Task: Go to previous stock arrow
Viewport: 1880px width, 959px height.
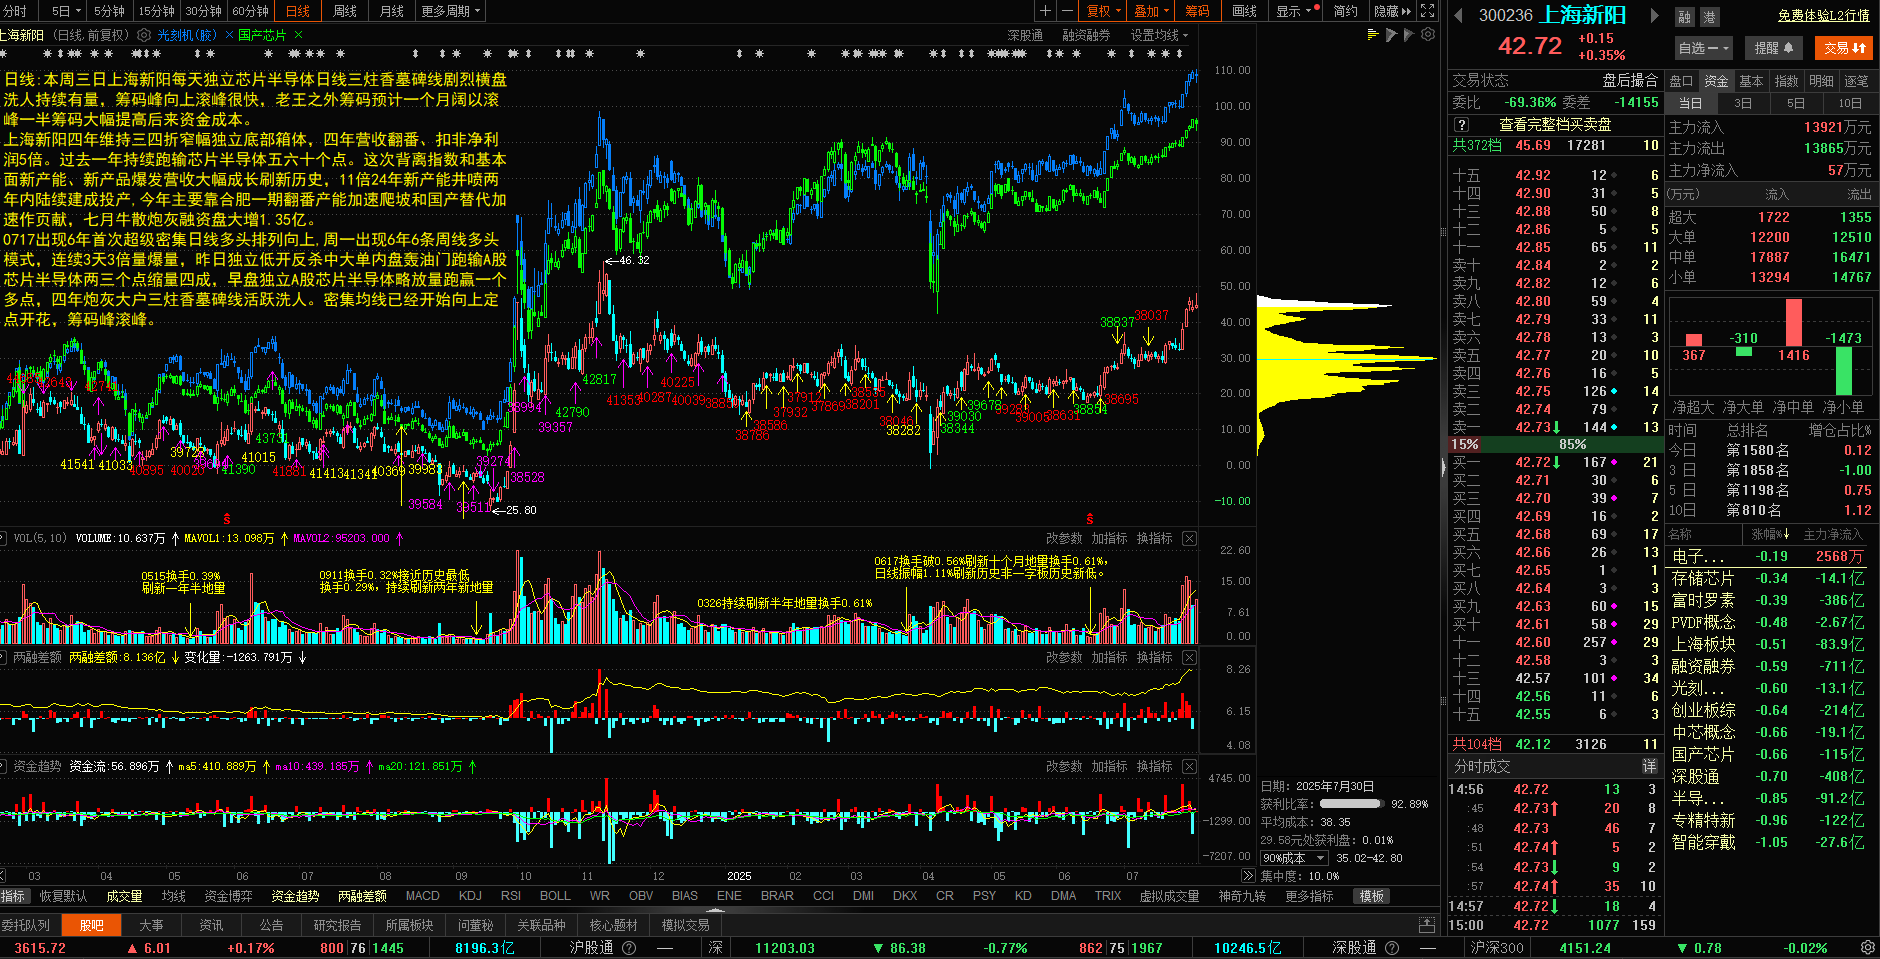Action: tap(1458, 15)
